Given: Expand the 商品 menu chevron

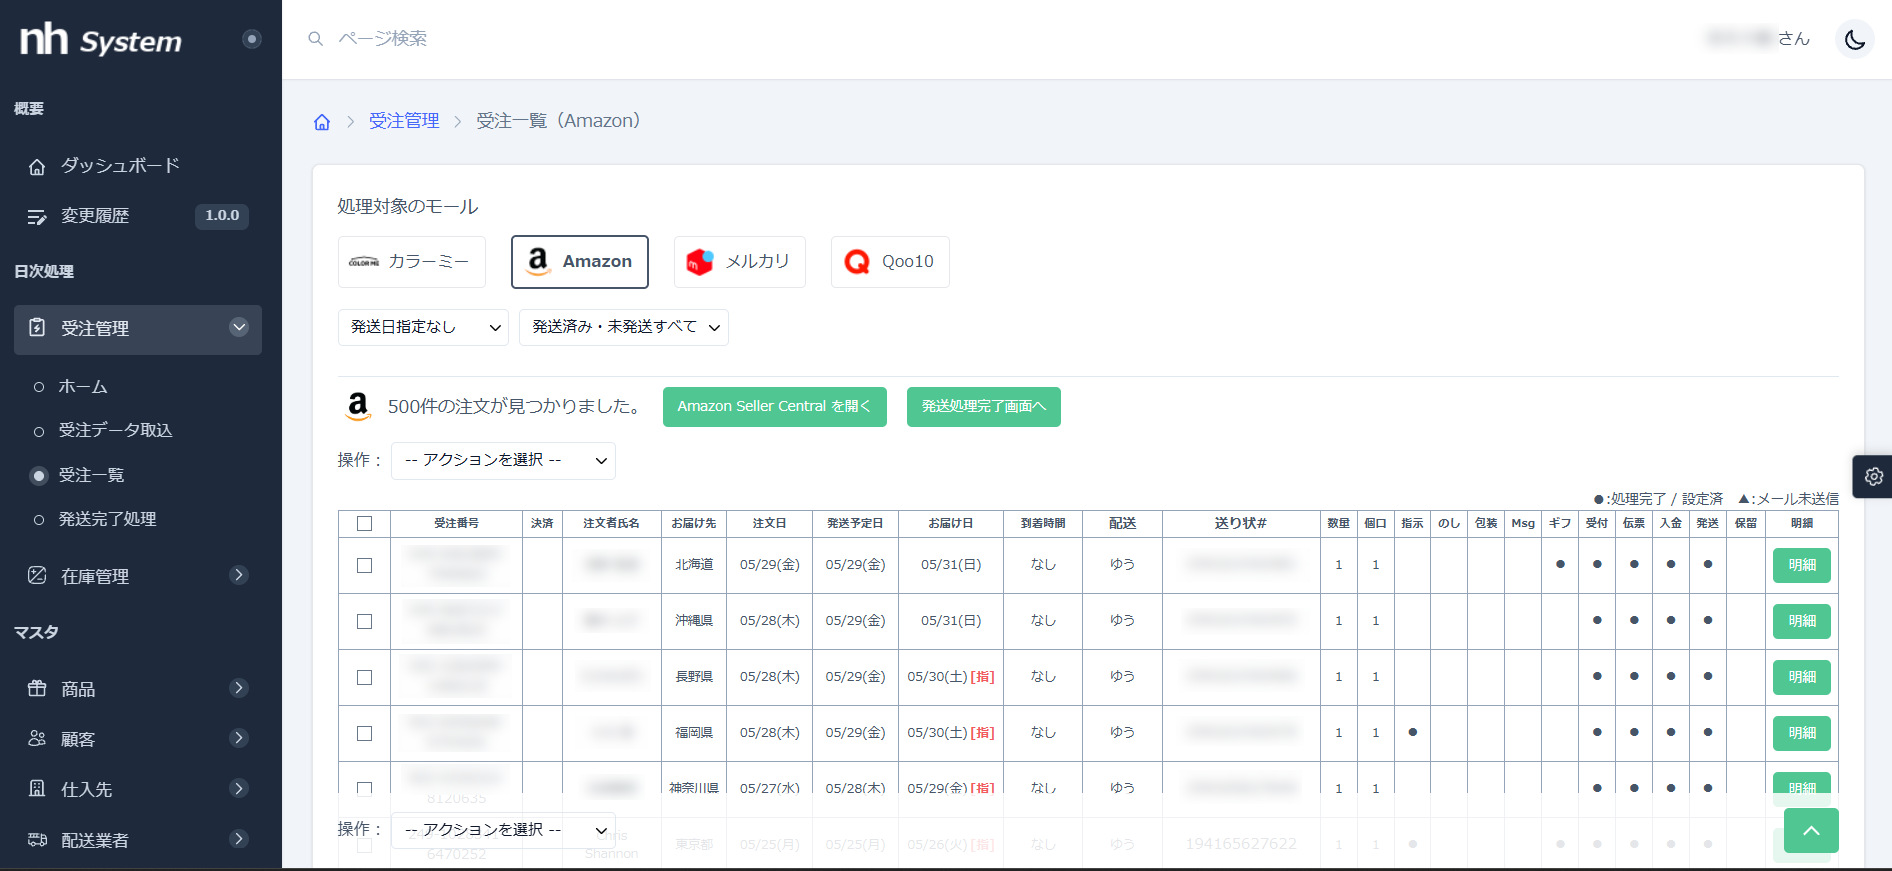Looking at the screenshot, I should (239, 688).
